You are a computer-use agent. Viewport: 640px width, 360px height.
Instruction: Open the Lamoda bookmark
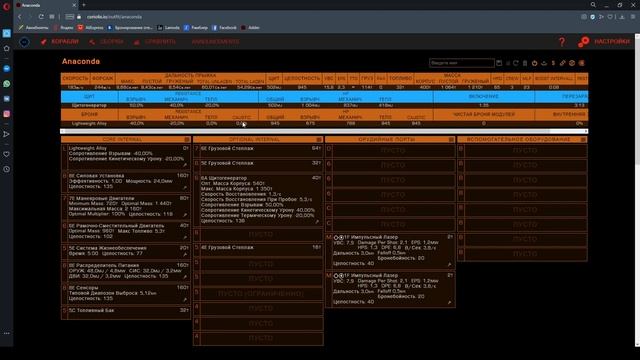click(168, 27)
